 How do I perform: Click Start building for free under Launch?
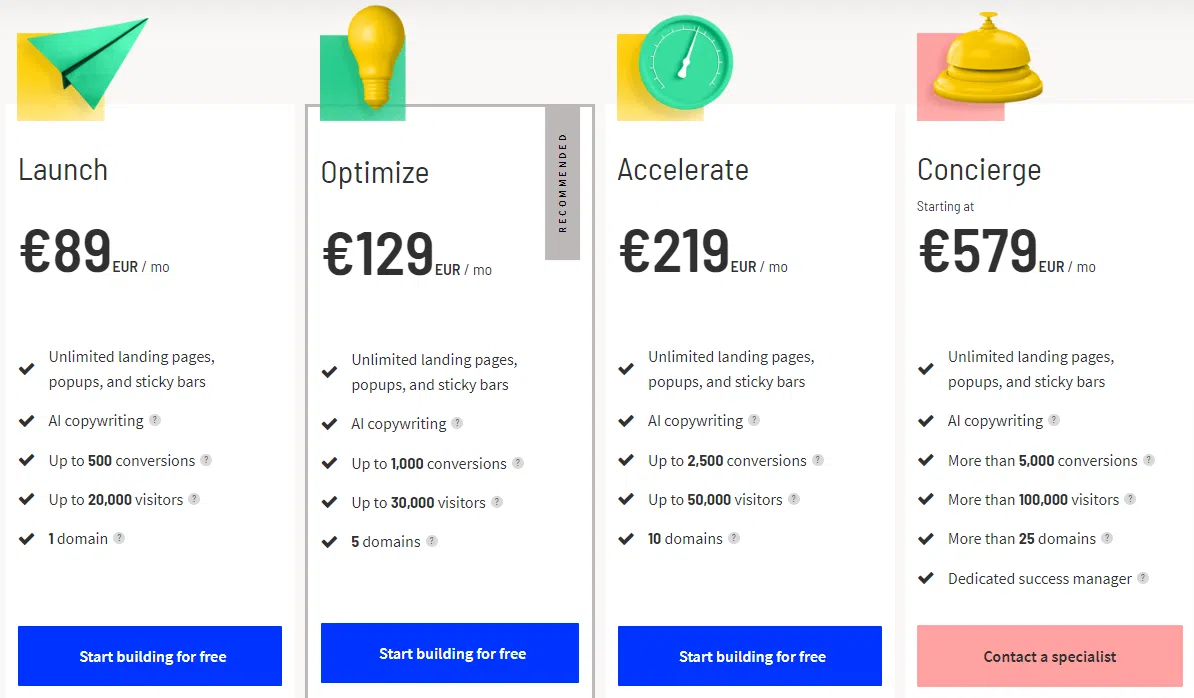click(x=149, y=656)
